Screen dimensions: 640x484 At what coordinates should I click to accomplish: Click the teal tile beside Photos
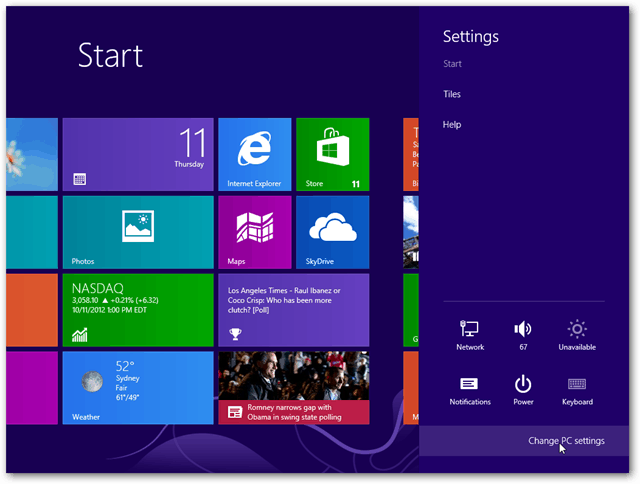coord(32,232)
